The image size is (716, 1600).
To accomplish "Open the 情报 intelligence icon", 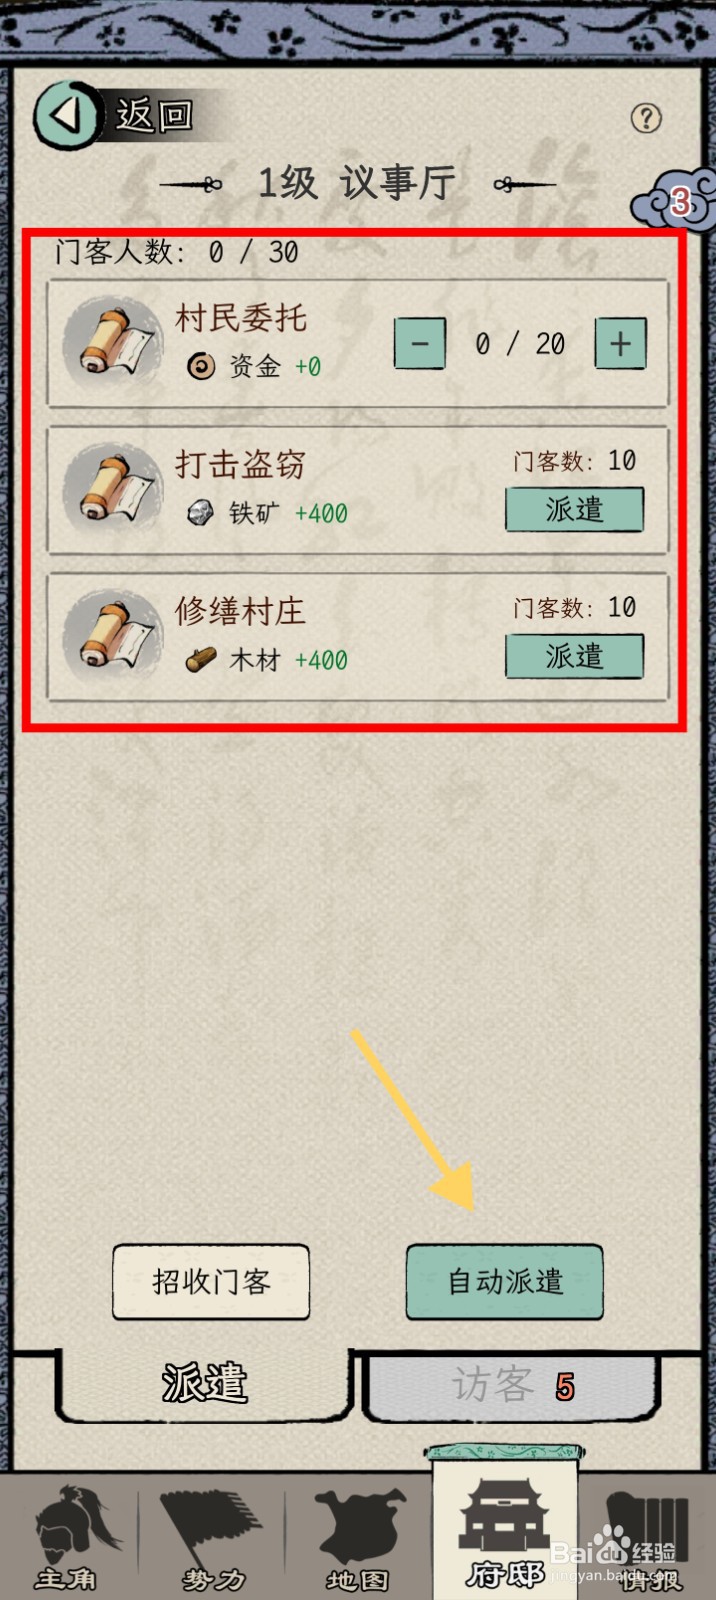I will coord(646,1540).
